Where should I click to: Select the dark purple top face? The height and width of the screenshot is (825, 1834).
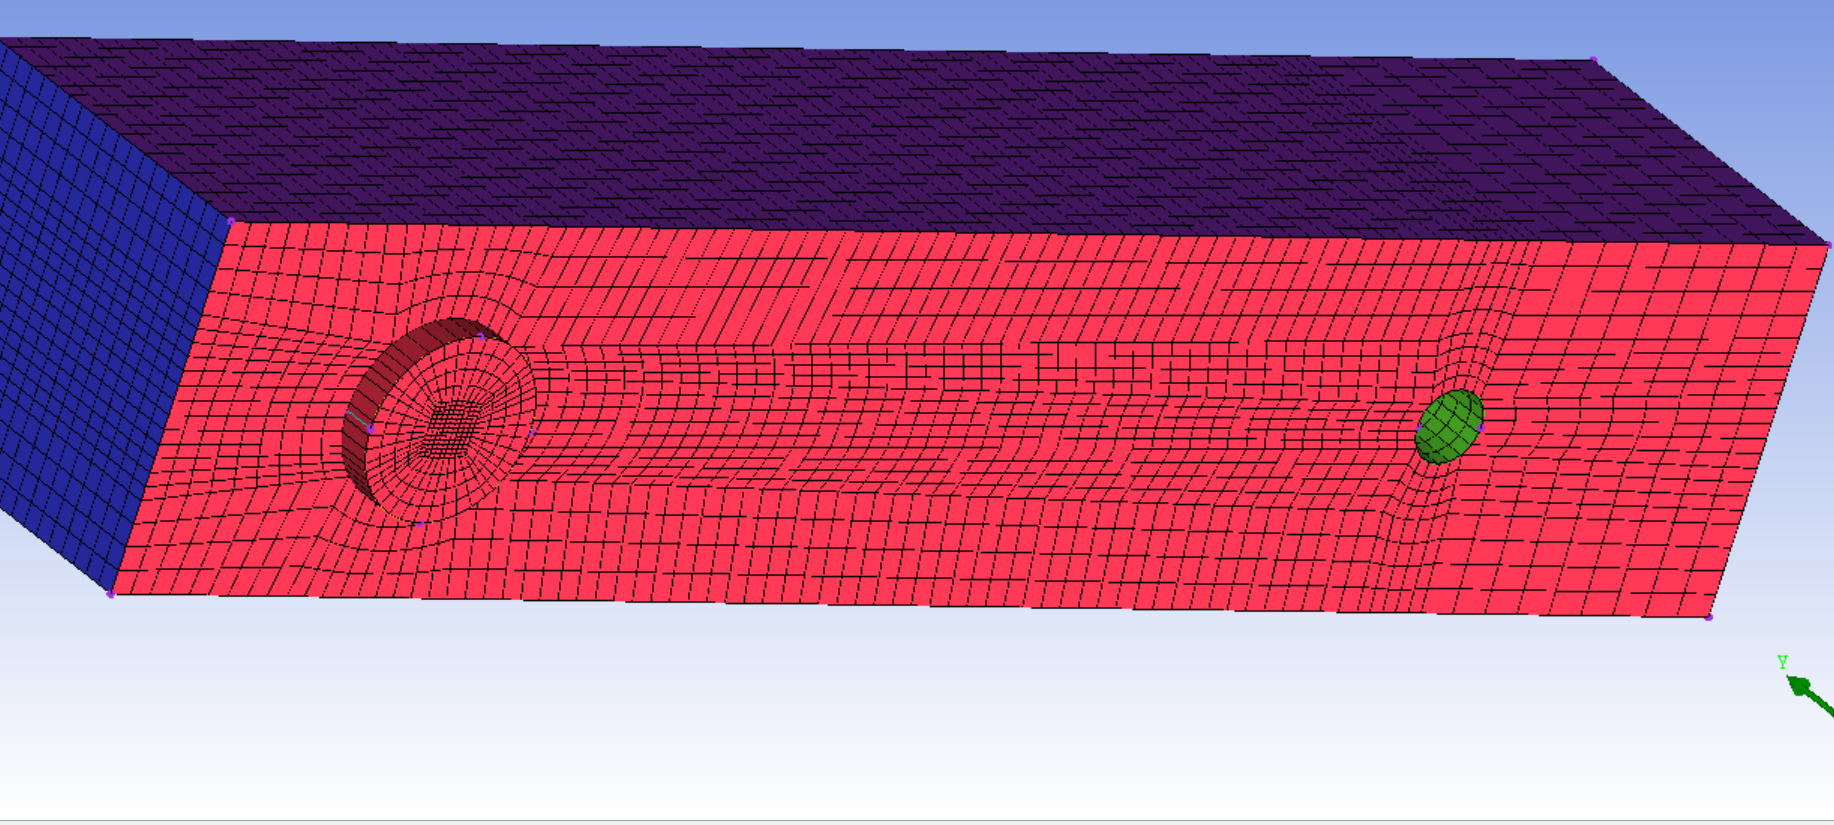coord(900,140)
